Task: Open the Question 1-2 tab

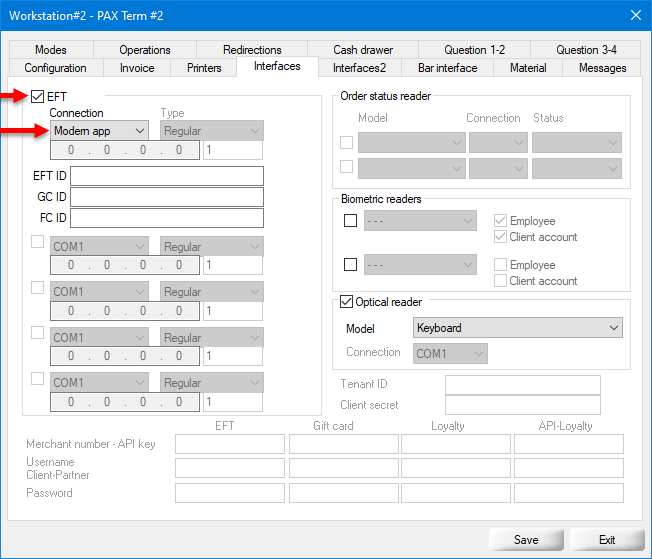Action: tap(474, 50)
